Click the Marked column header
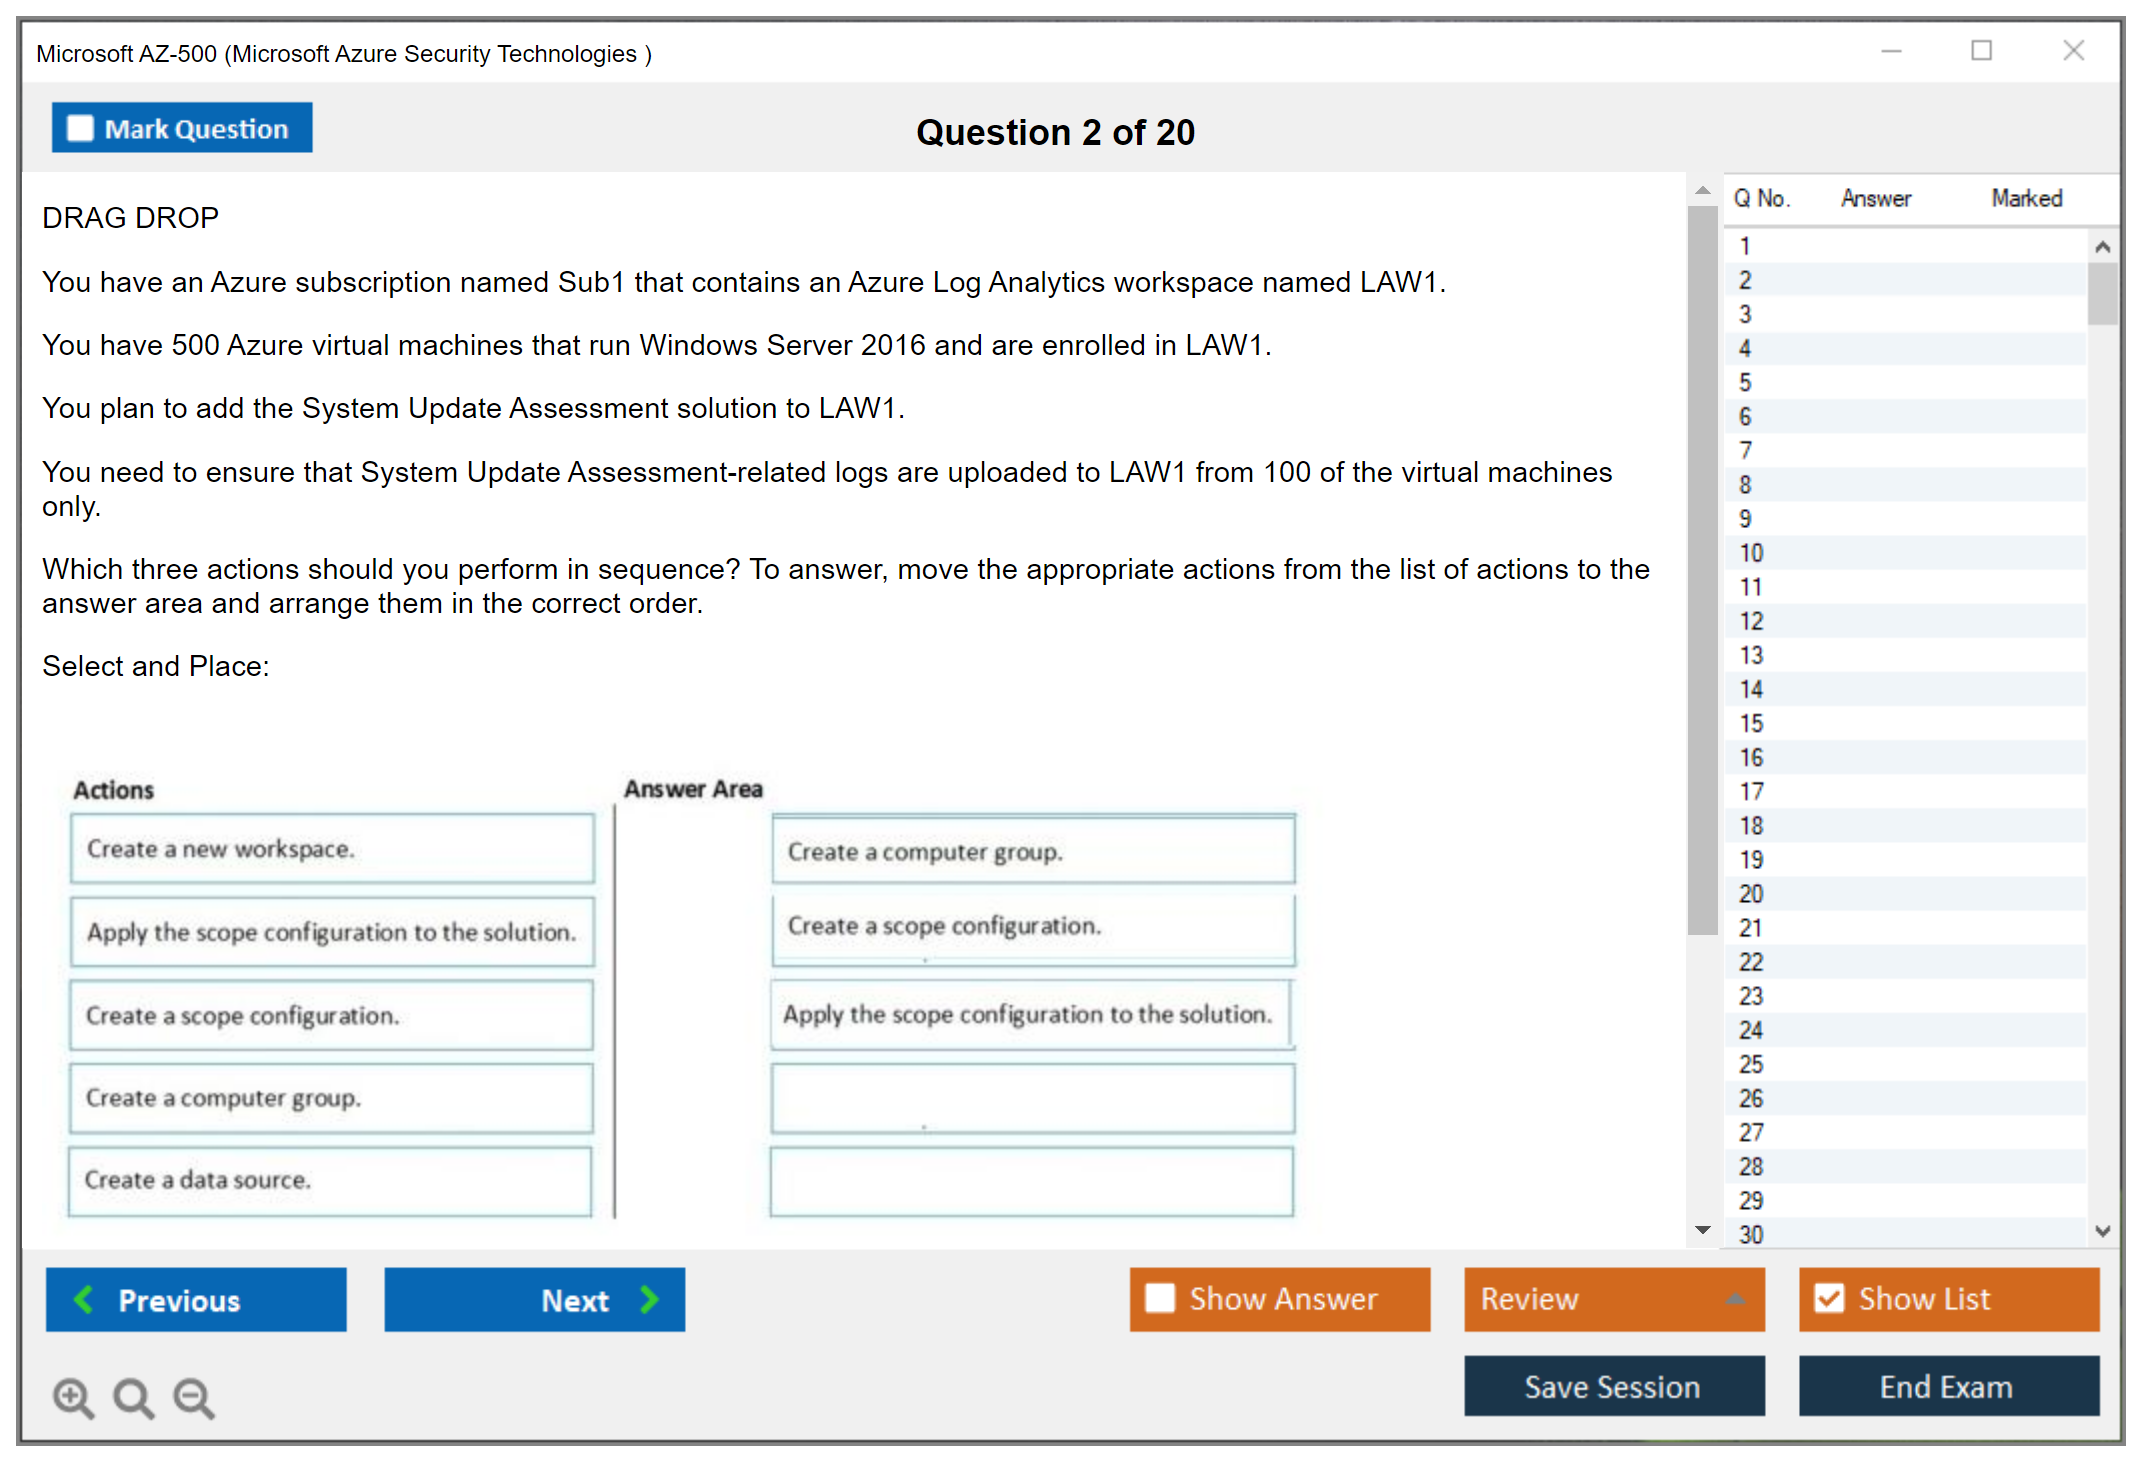This screenshot has height=1470, width=2150. (2026, 198)
